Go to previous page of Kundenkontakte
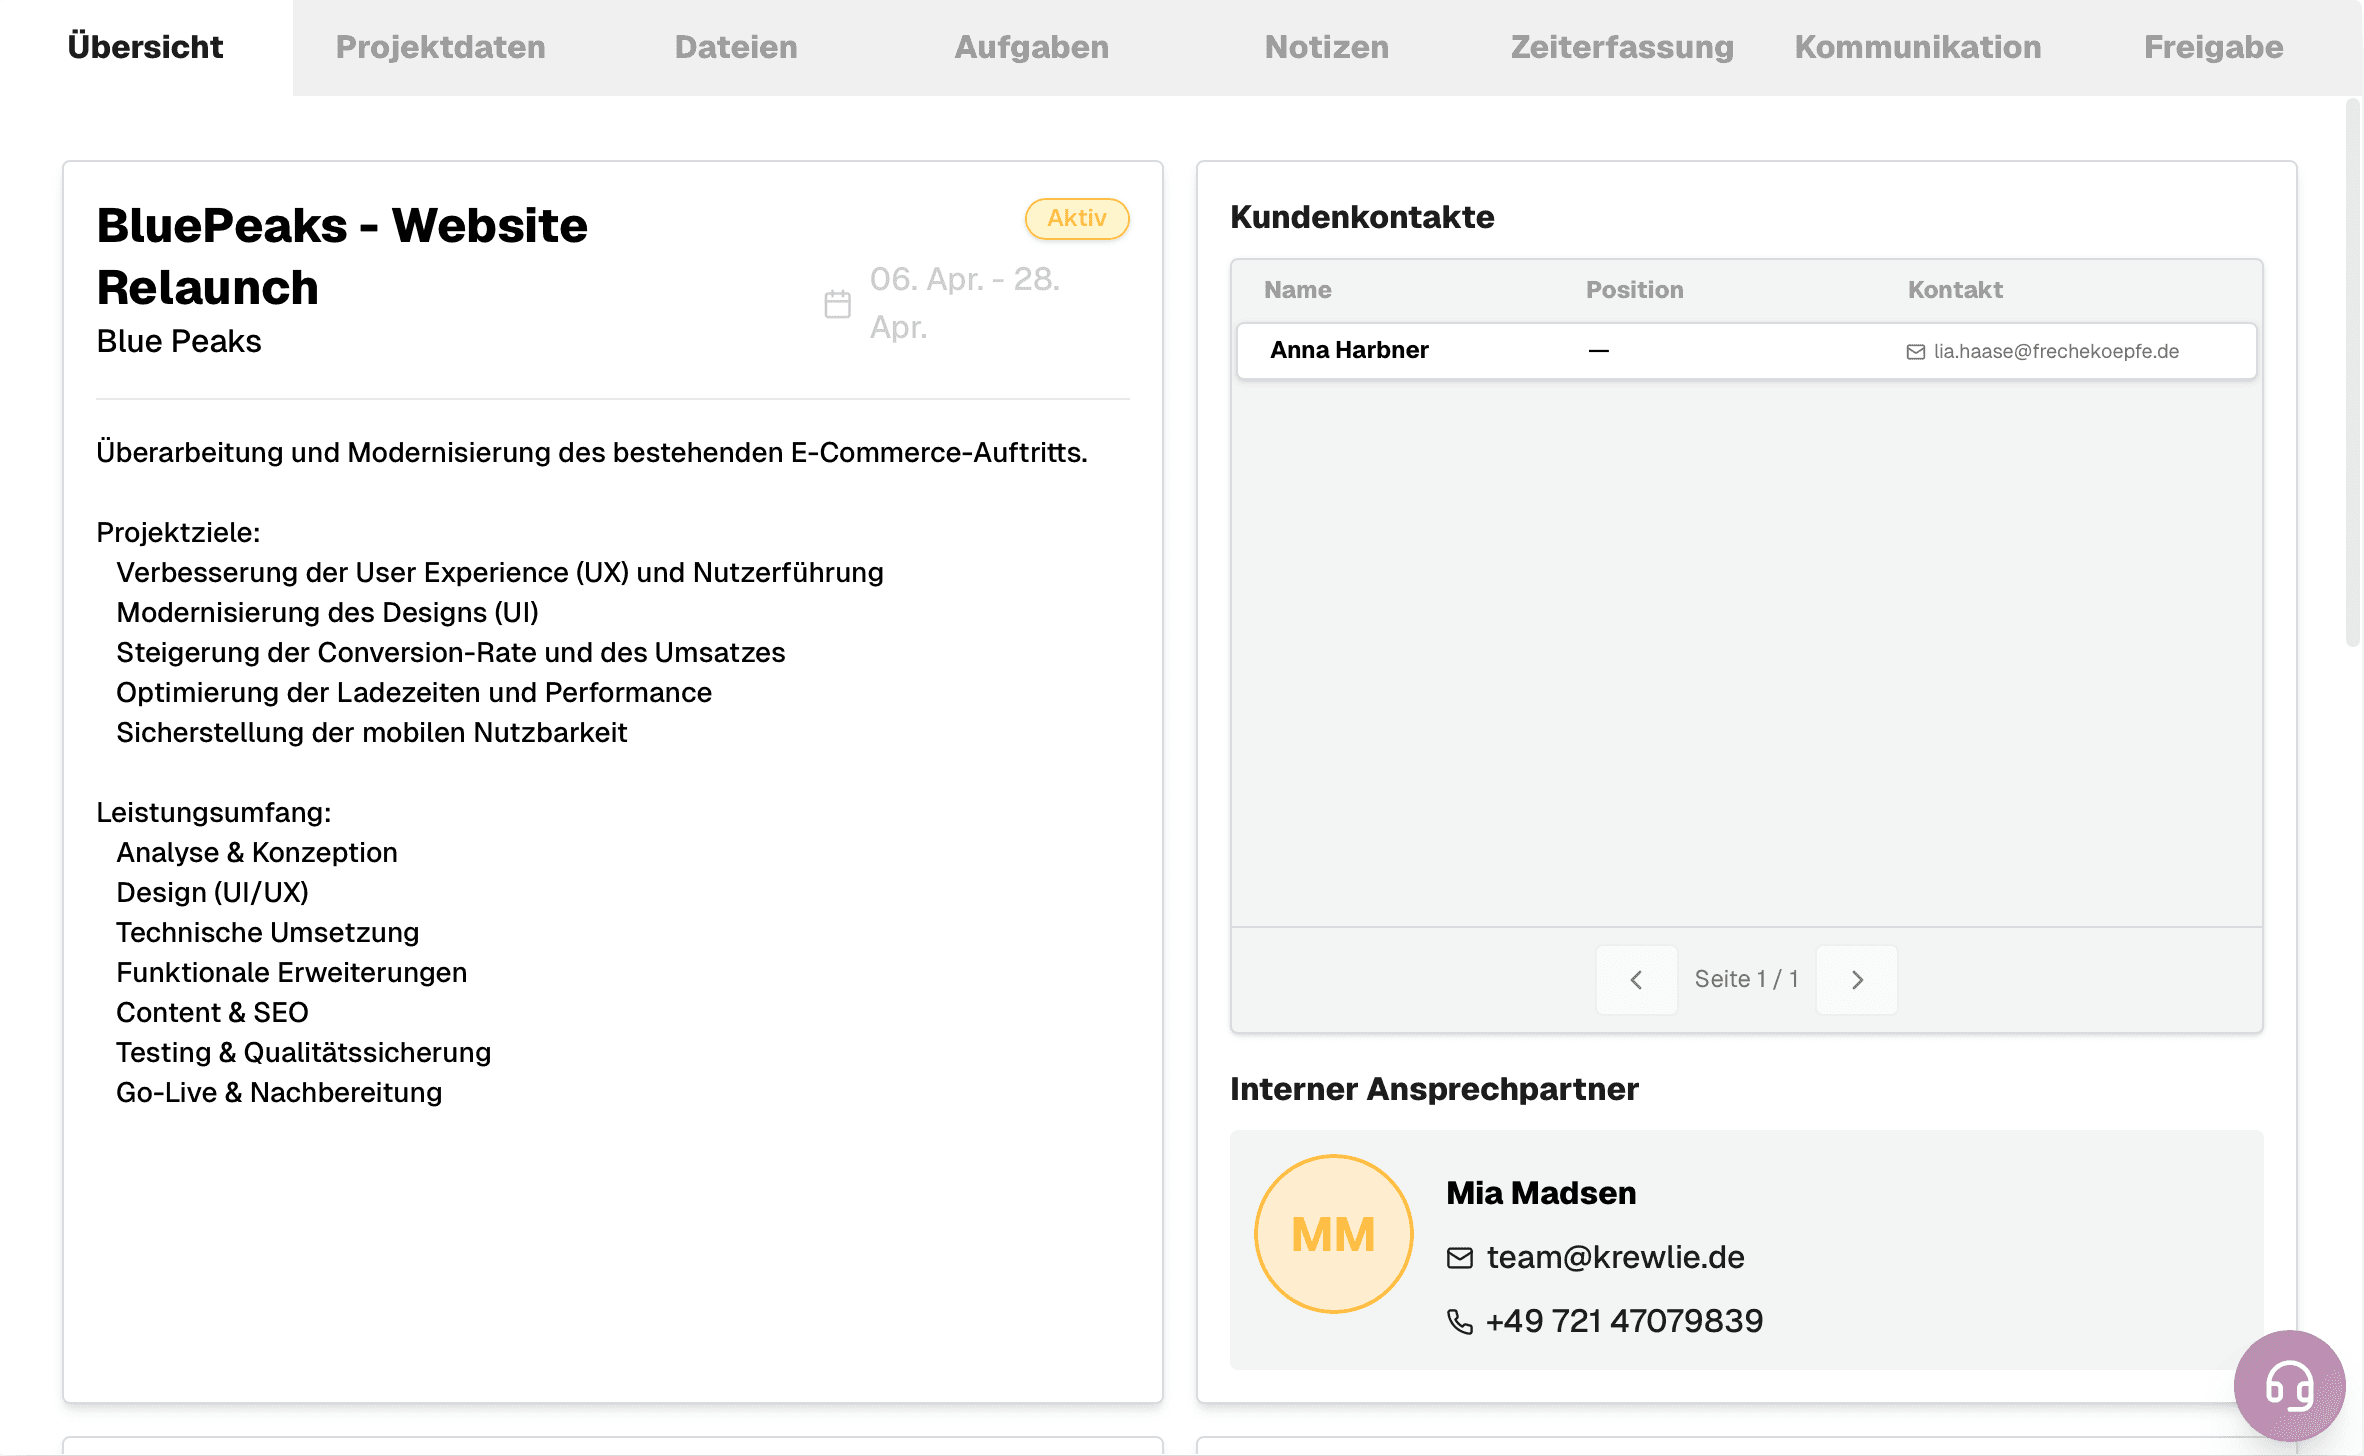 coord(1636,980)
